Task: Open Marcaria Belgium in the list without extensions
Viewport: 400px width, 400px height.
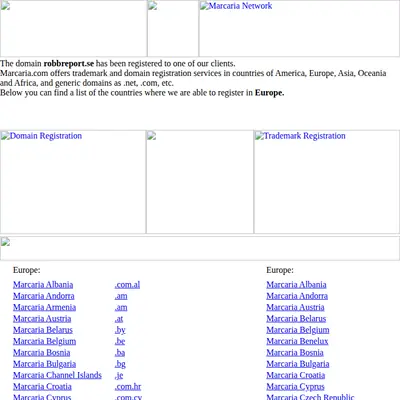Action: [x=298, y=330]
